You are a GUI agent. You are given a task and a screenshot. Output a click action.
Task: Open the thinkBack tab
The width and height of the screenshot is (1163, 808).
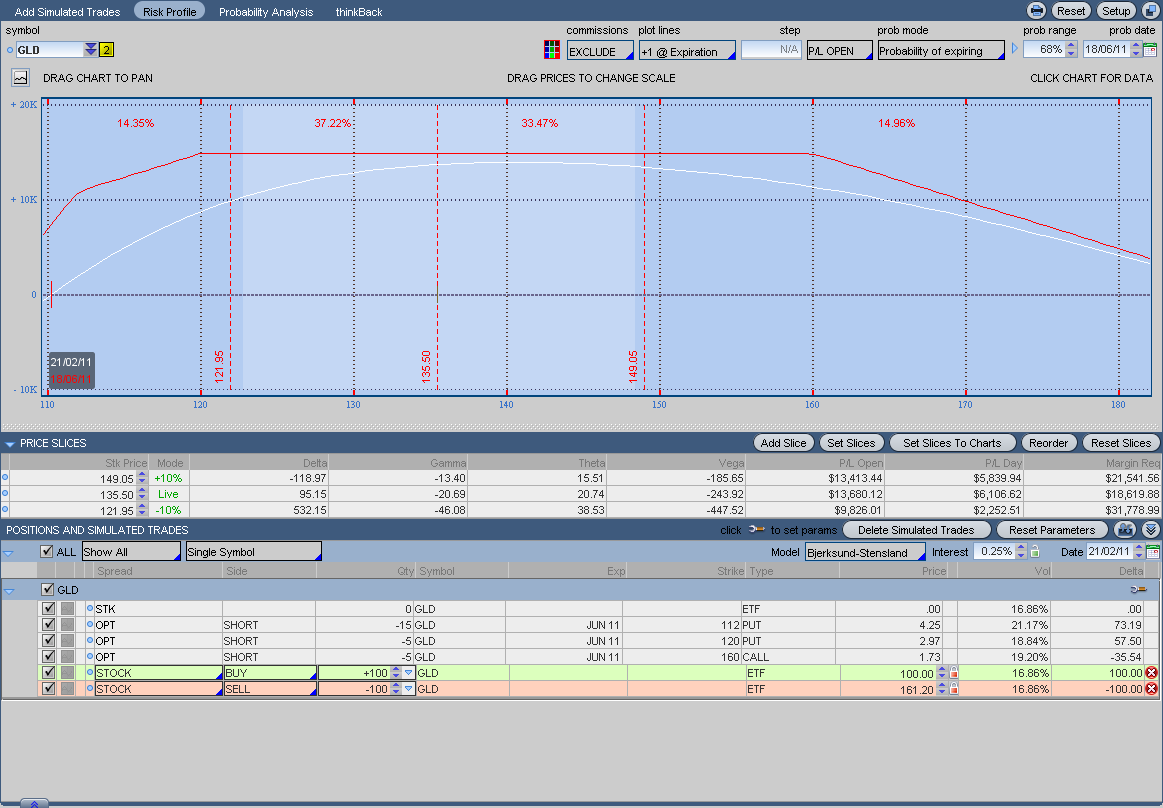click(359, 12)
